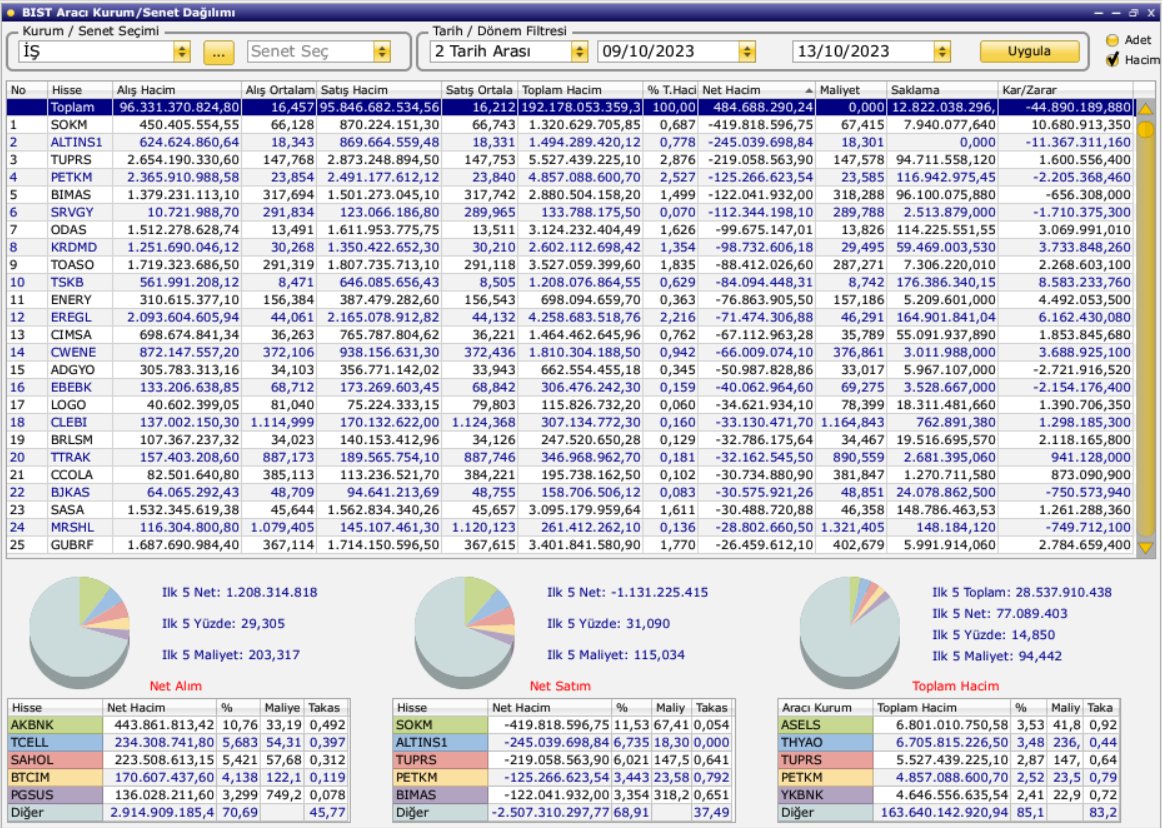1162x828 pixels.
Task: Open the 09/10/2023 start date picker
Action: (747, 52)
